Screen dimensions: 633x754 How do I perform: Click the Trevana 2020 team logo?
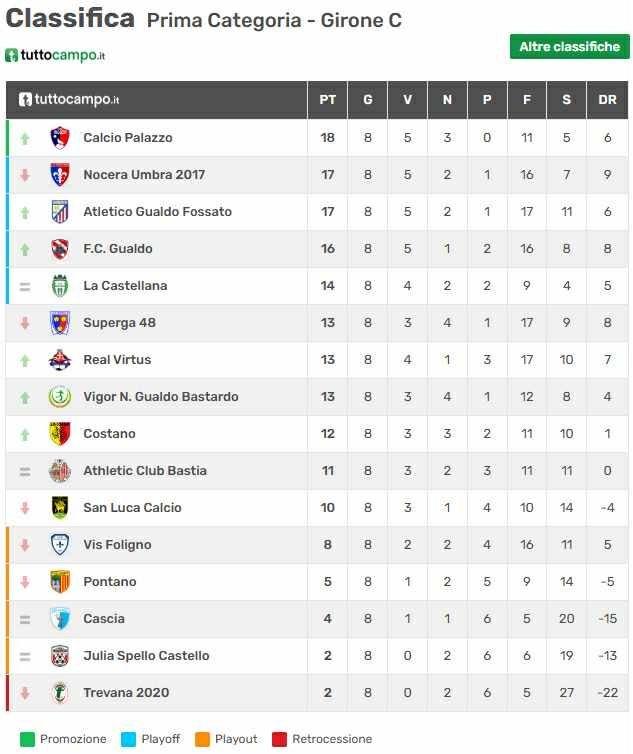pyautogui.click(x=60, y=693)
